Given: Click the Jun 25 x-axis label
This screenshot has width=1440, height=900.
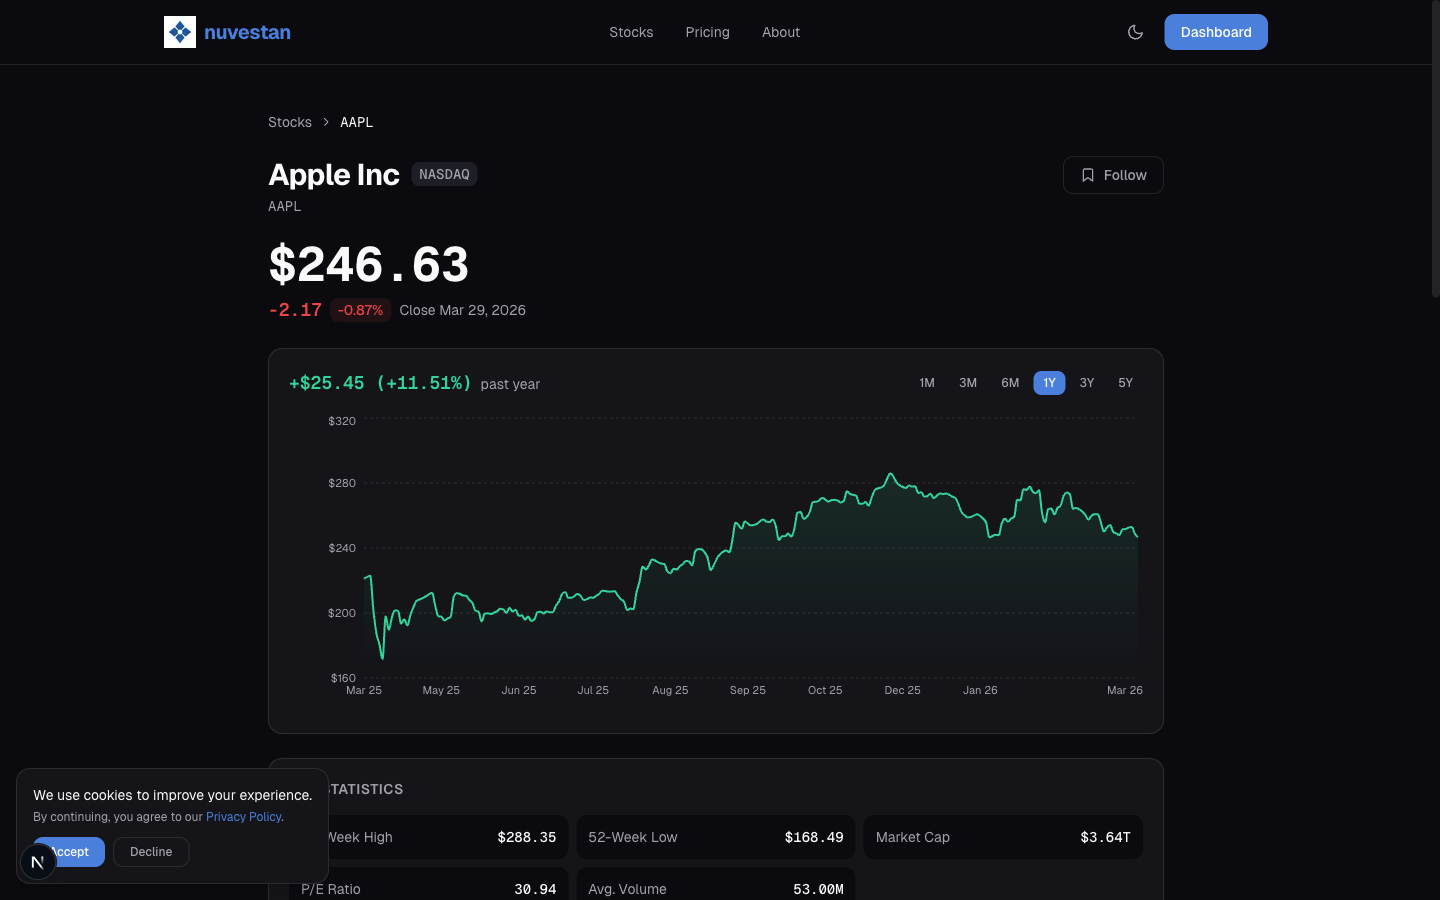Looking at the screenshot, I should [x=519, y=690].
